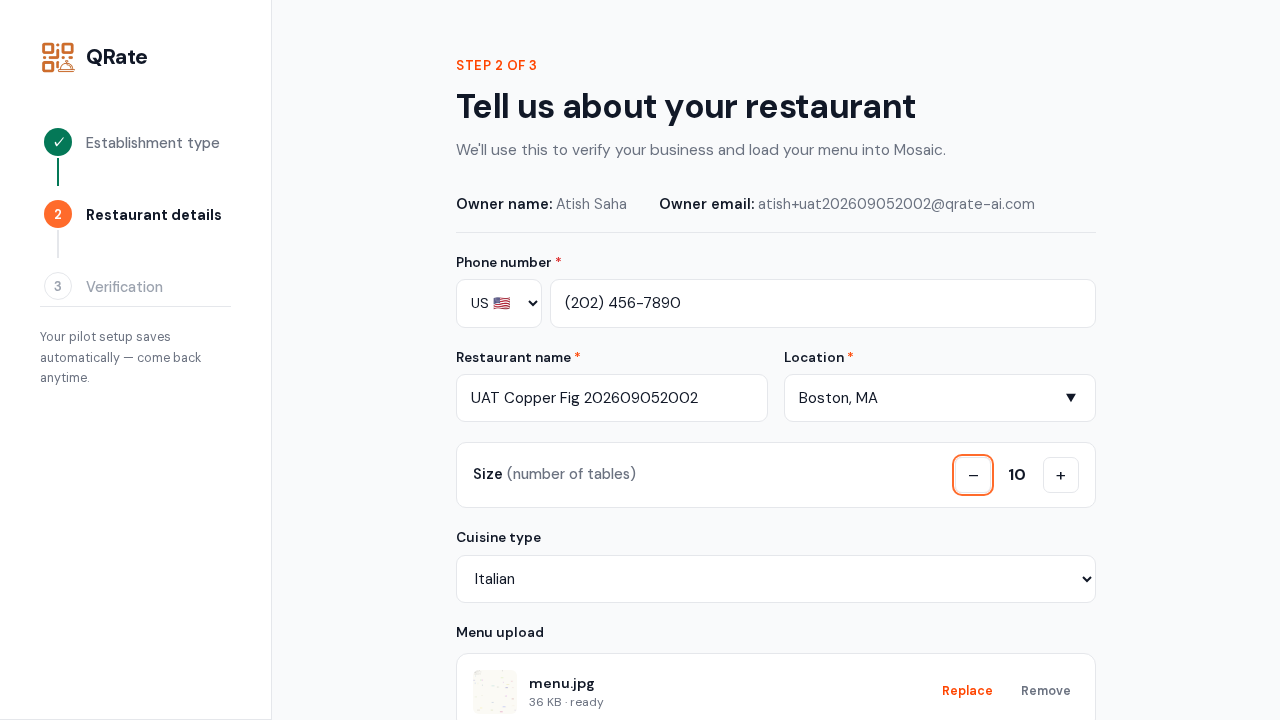Decrease number of tables with minus button
The image size is (1280, 720).
tap(973, 475)
